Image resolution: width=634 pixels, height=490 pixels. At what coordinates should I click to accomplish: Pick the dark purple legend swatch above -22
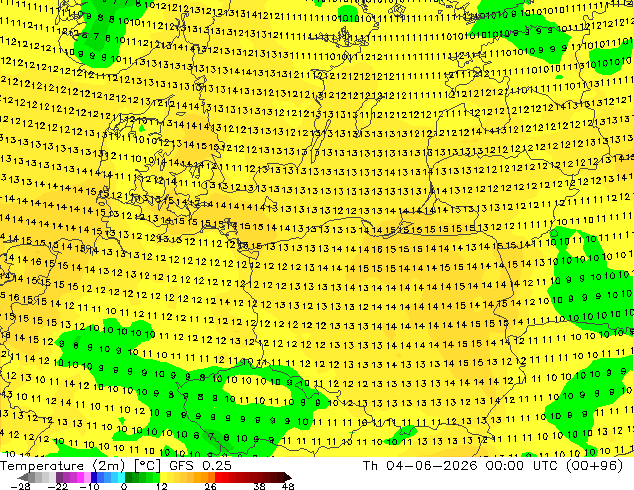pos(59,477)
